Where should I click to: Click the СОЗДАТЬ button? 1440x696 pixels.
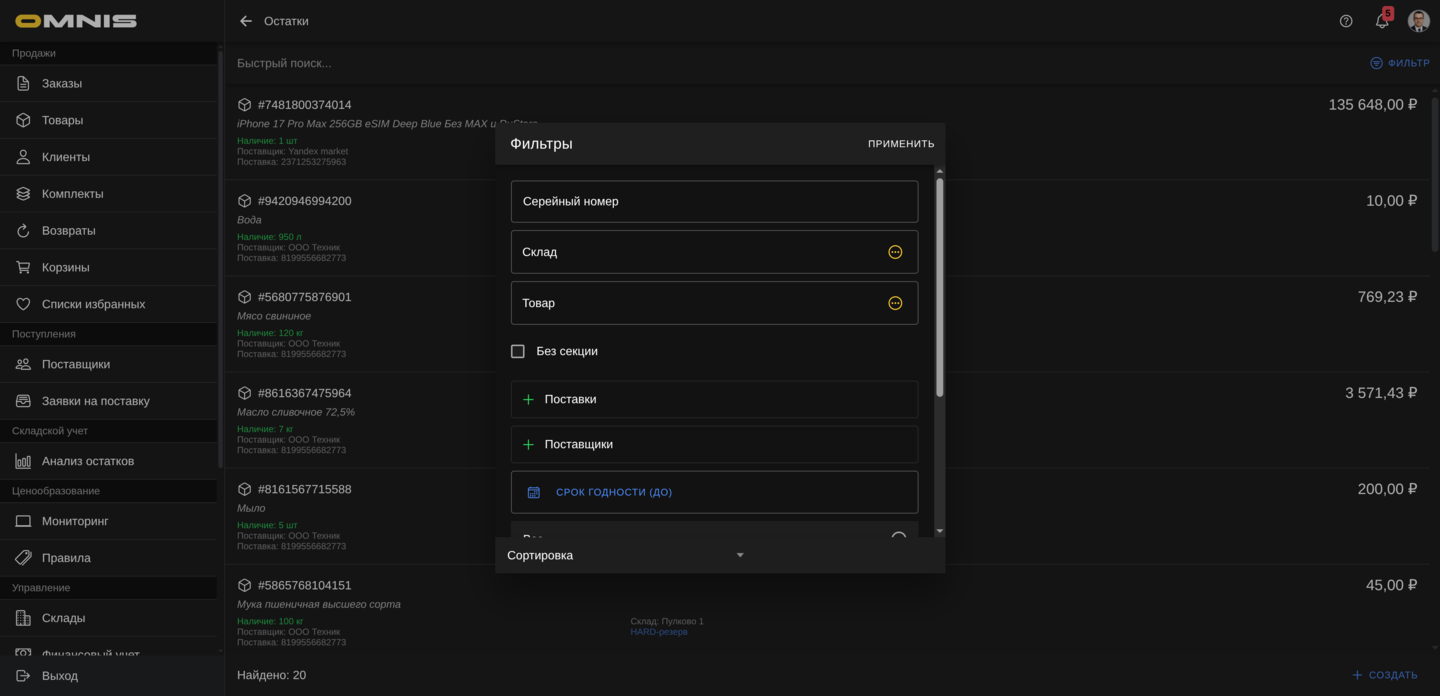[1385, 675]
